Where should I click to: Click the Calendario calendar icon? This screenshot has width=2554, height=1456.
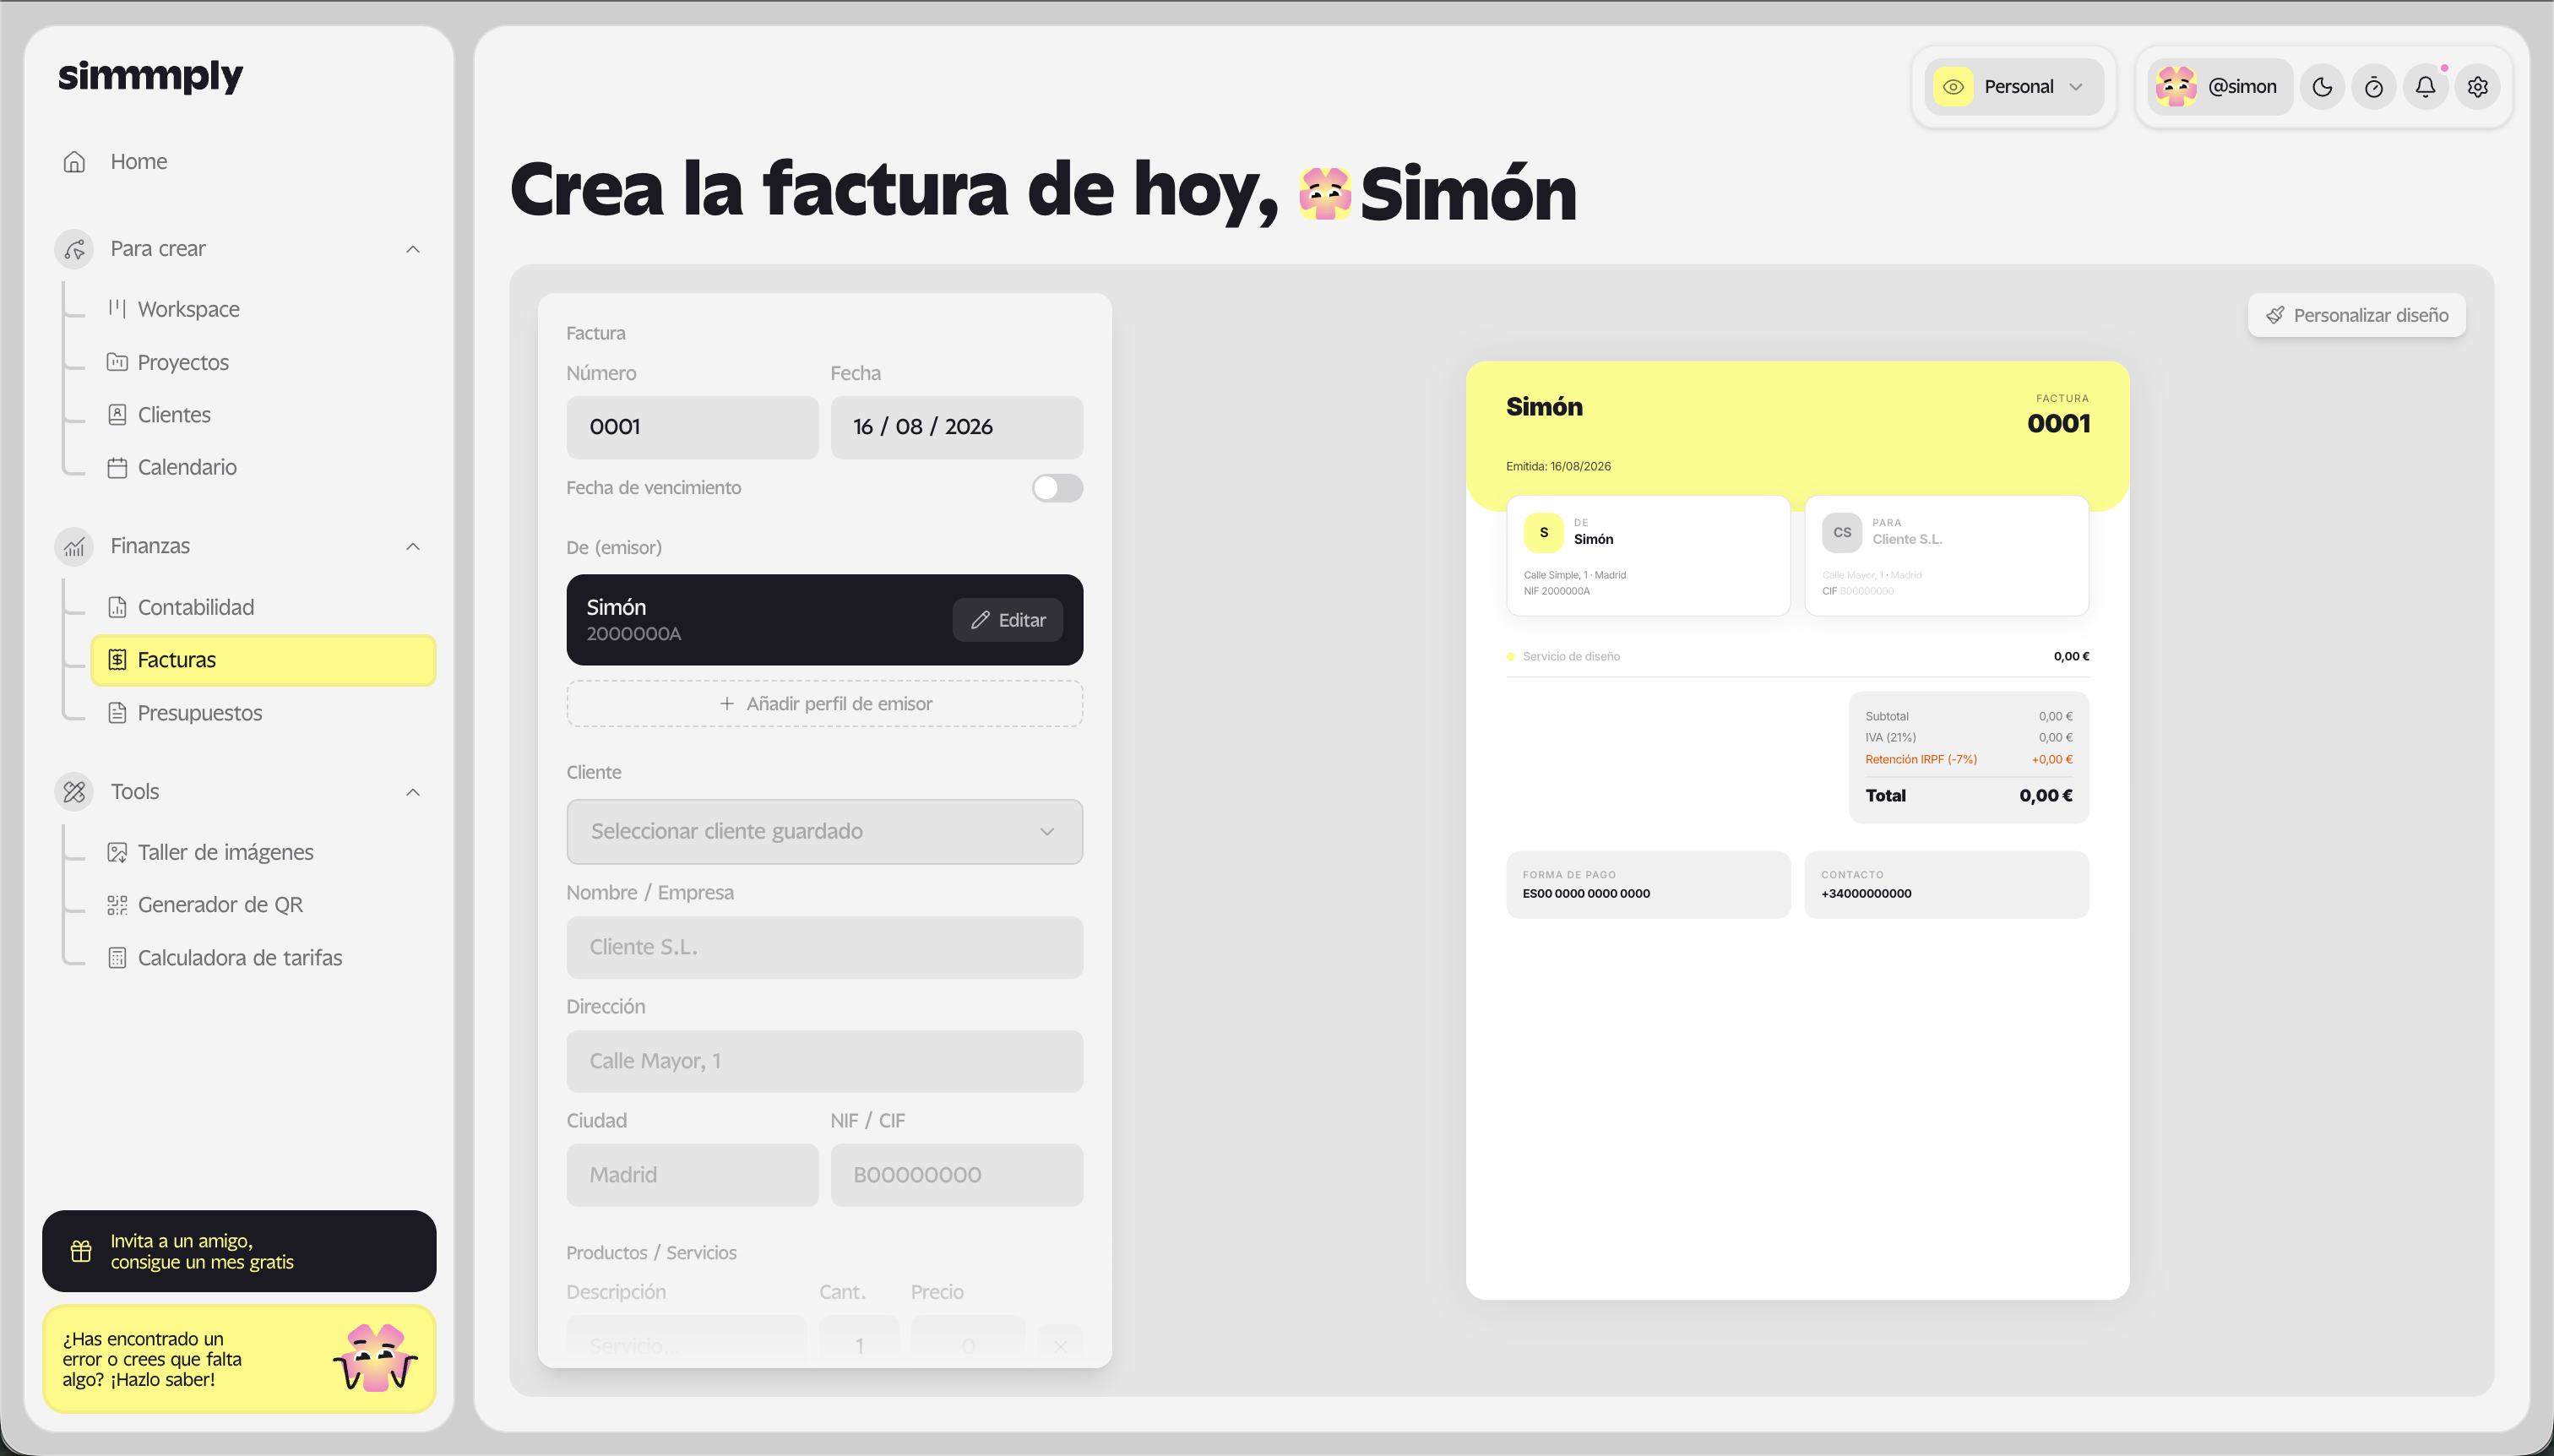click(x=117, y=468)
